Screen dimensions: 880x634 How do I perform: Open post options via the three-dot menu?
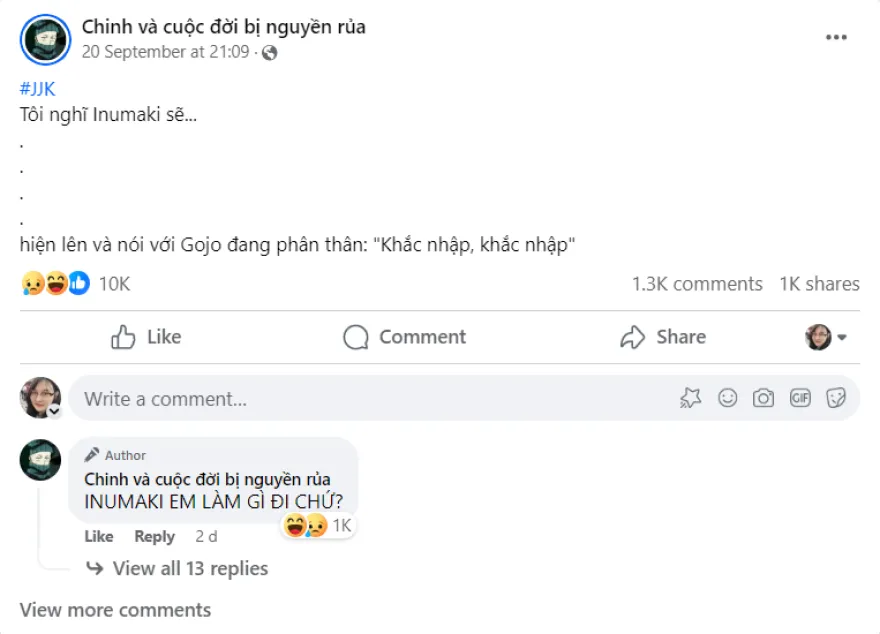point(836,38)
